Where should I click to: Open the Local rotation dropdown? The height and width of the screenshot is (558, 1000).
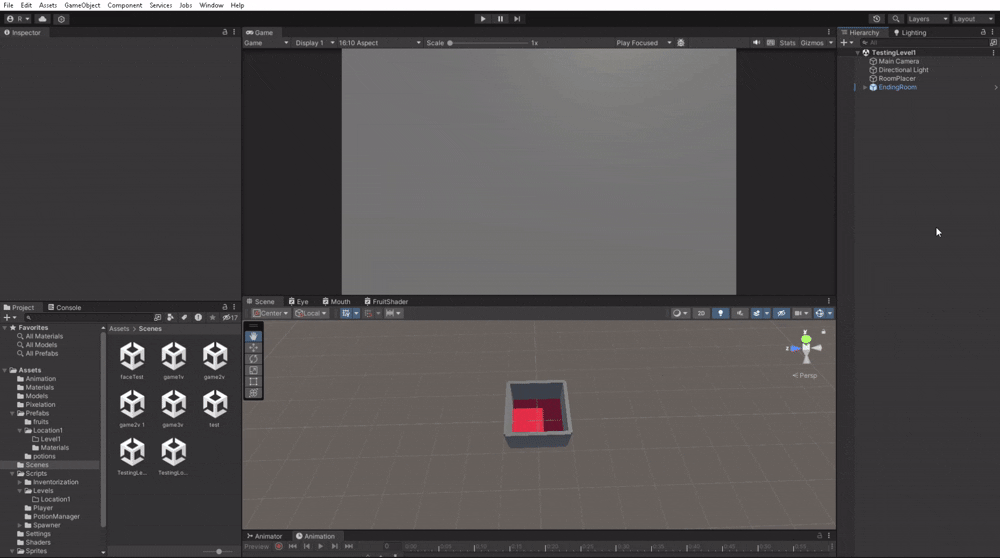311,313
